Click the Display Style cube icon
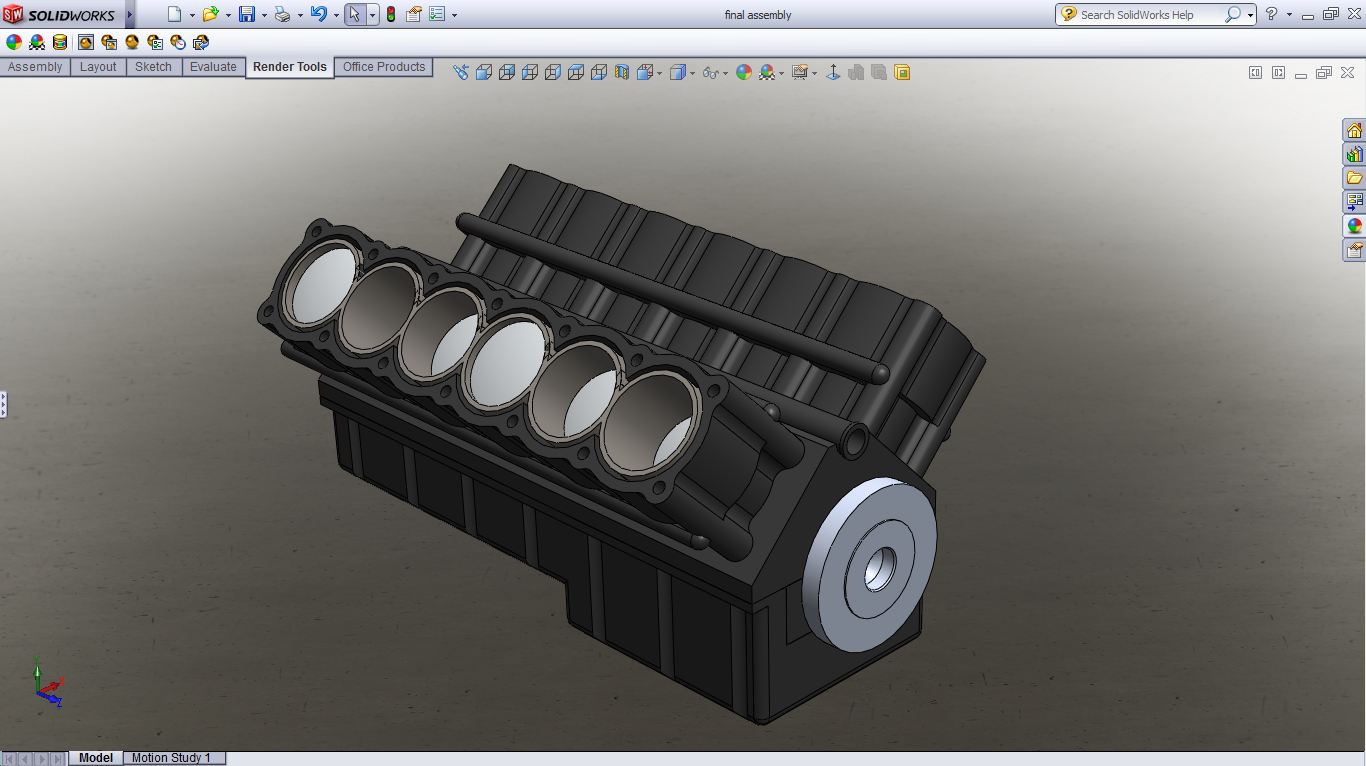 (678, 72)
